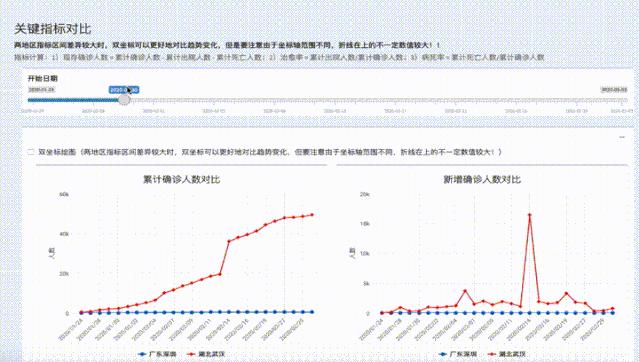Click the 15k axis label on new-cases chart
Viewport: 639px width, 362px height.
point(364,224)
